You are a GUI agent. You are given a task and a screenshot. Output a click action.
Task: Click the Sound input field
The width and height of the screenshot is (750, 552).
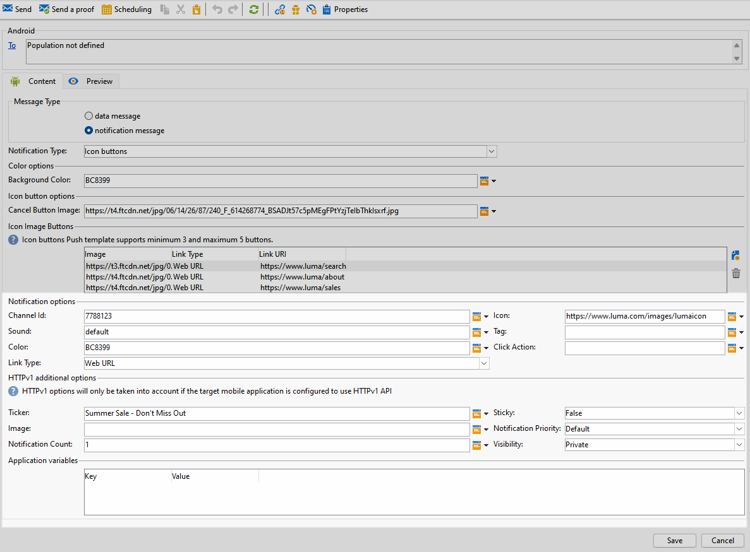click(x=276, y=332)
